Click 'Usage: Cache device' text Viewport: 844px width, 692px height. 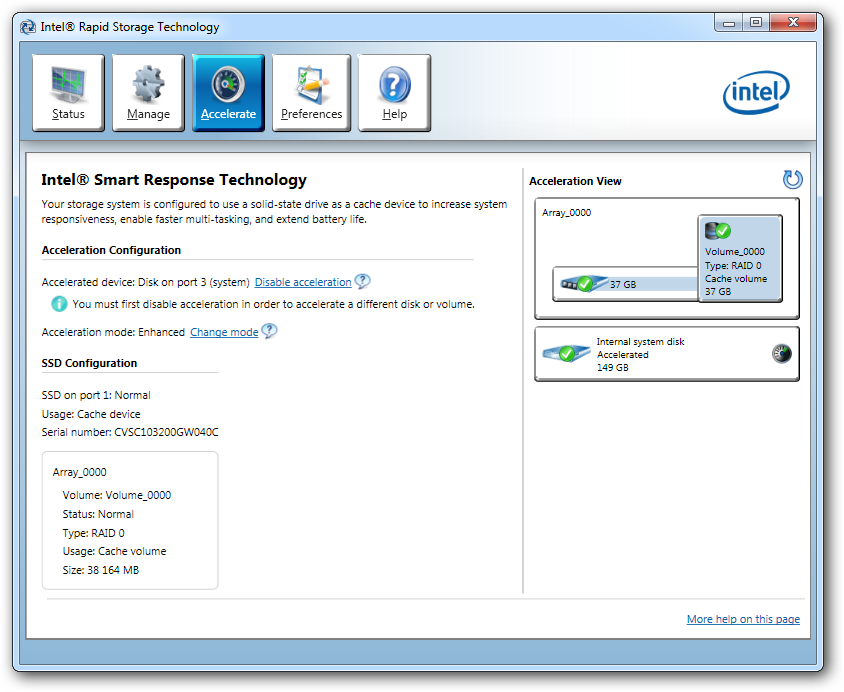tap(91, 414)
